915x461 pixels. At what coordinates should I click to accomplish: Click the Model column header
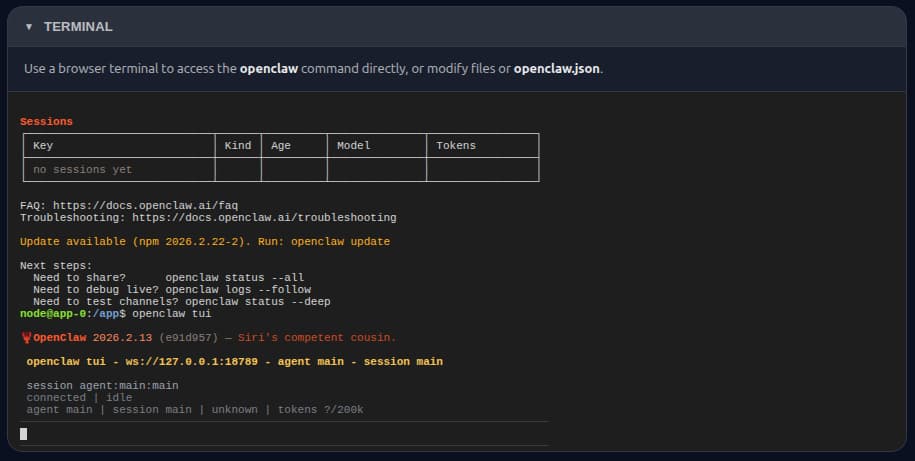[x=353, y=145]
